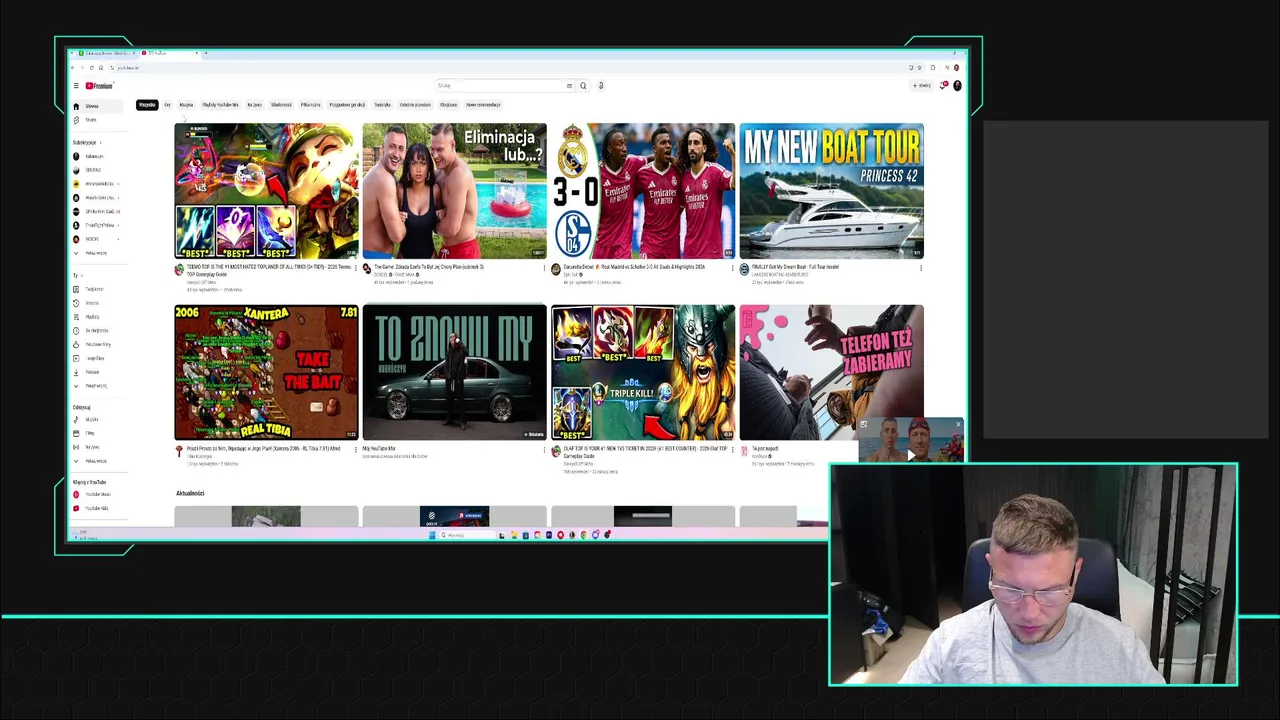Open options menu for Real Madrid video
The width and height of the screenshot is (1280, 720).
click(732, 268)
